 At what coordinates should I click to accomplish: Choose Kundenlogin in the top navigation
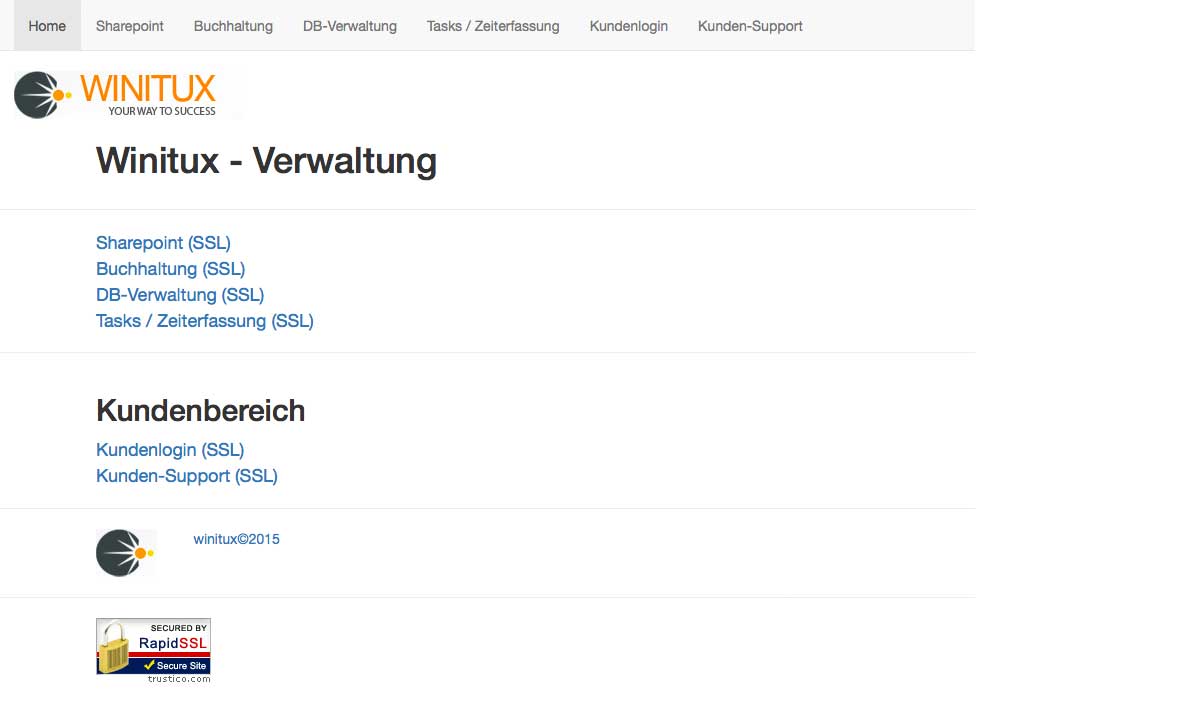tap(629, 26)
